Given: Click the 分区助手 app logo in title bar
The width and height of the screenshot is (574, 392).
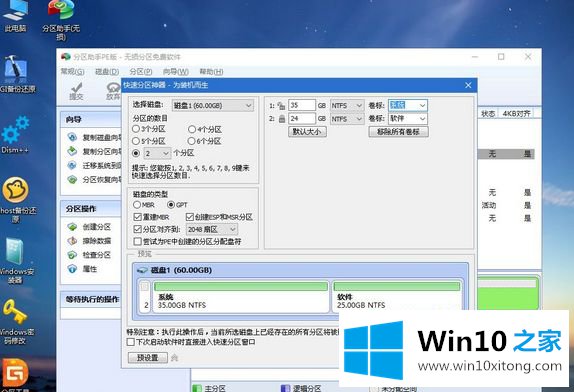Looking at the screenshot, I should click(66, 57).
